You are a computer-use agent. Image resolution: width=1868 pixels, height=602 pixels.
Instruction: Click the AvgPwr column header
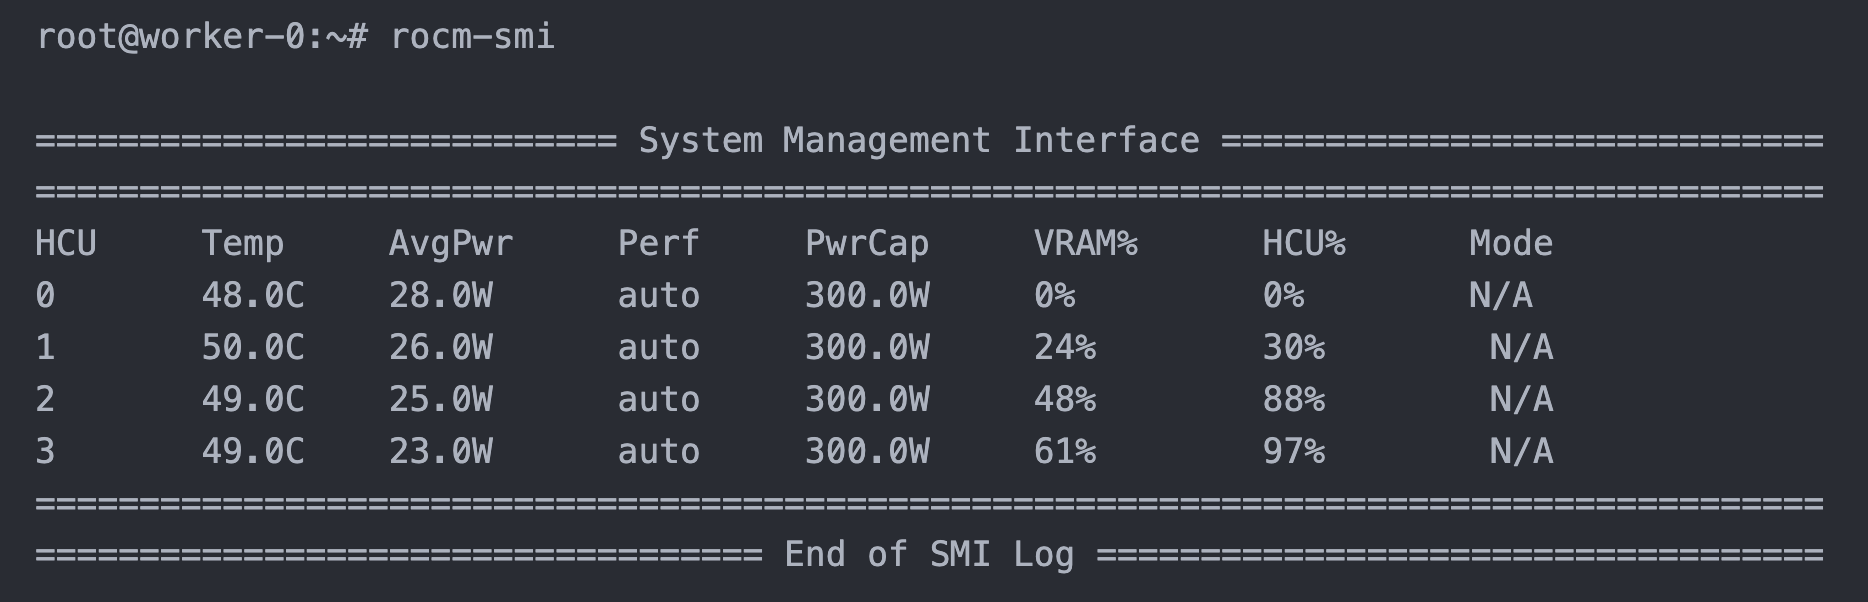(x=450, y=244)
